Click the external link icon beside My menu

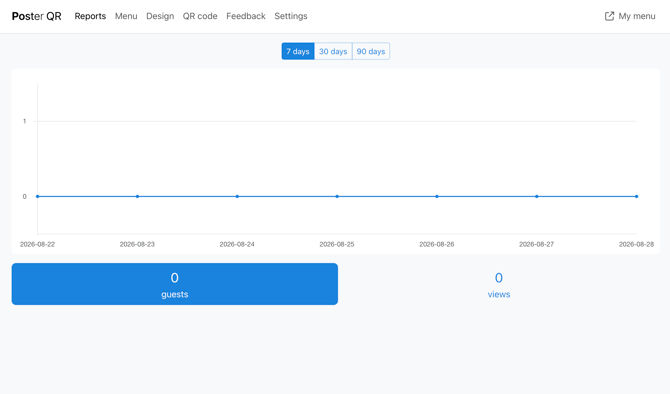[609, 16]
